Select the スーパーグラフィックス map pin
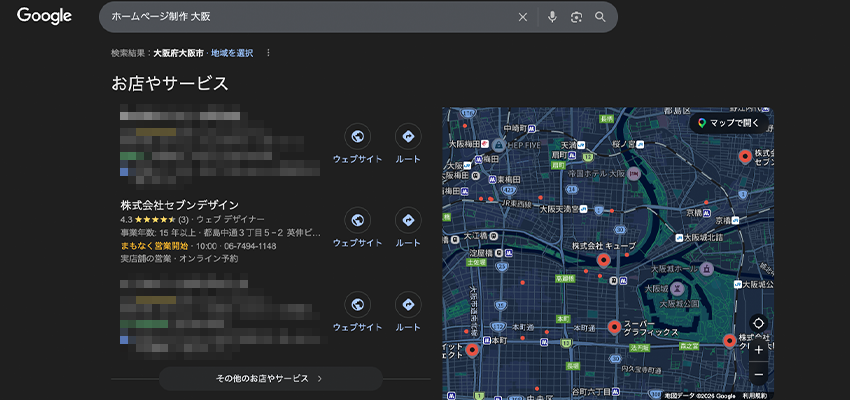This screenshot has width=850, height=400. 614,327
